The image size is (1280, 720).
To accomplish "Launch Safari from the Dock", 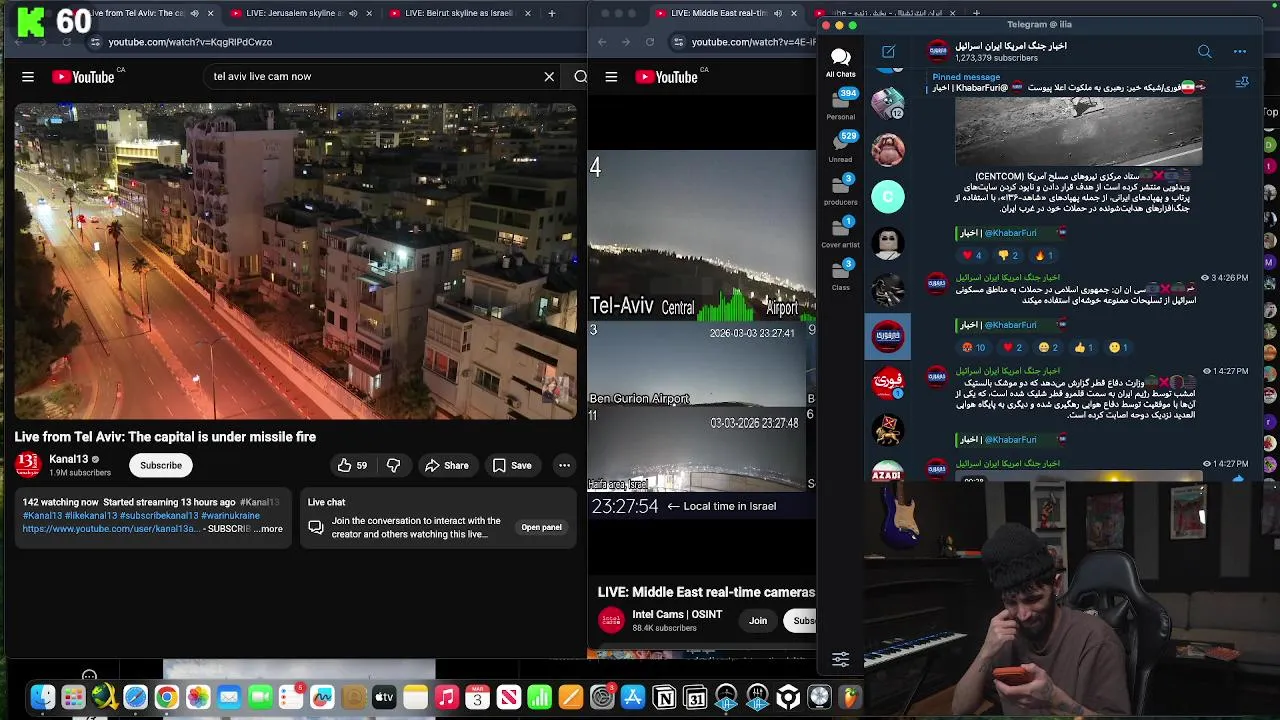I will coord(135,697).
